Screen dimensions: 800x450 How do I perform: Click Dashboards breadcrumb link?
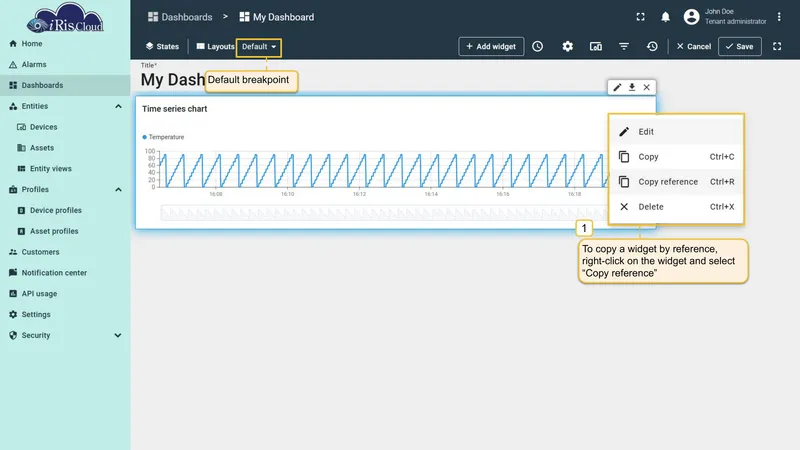point(180,17)
